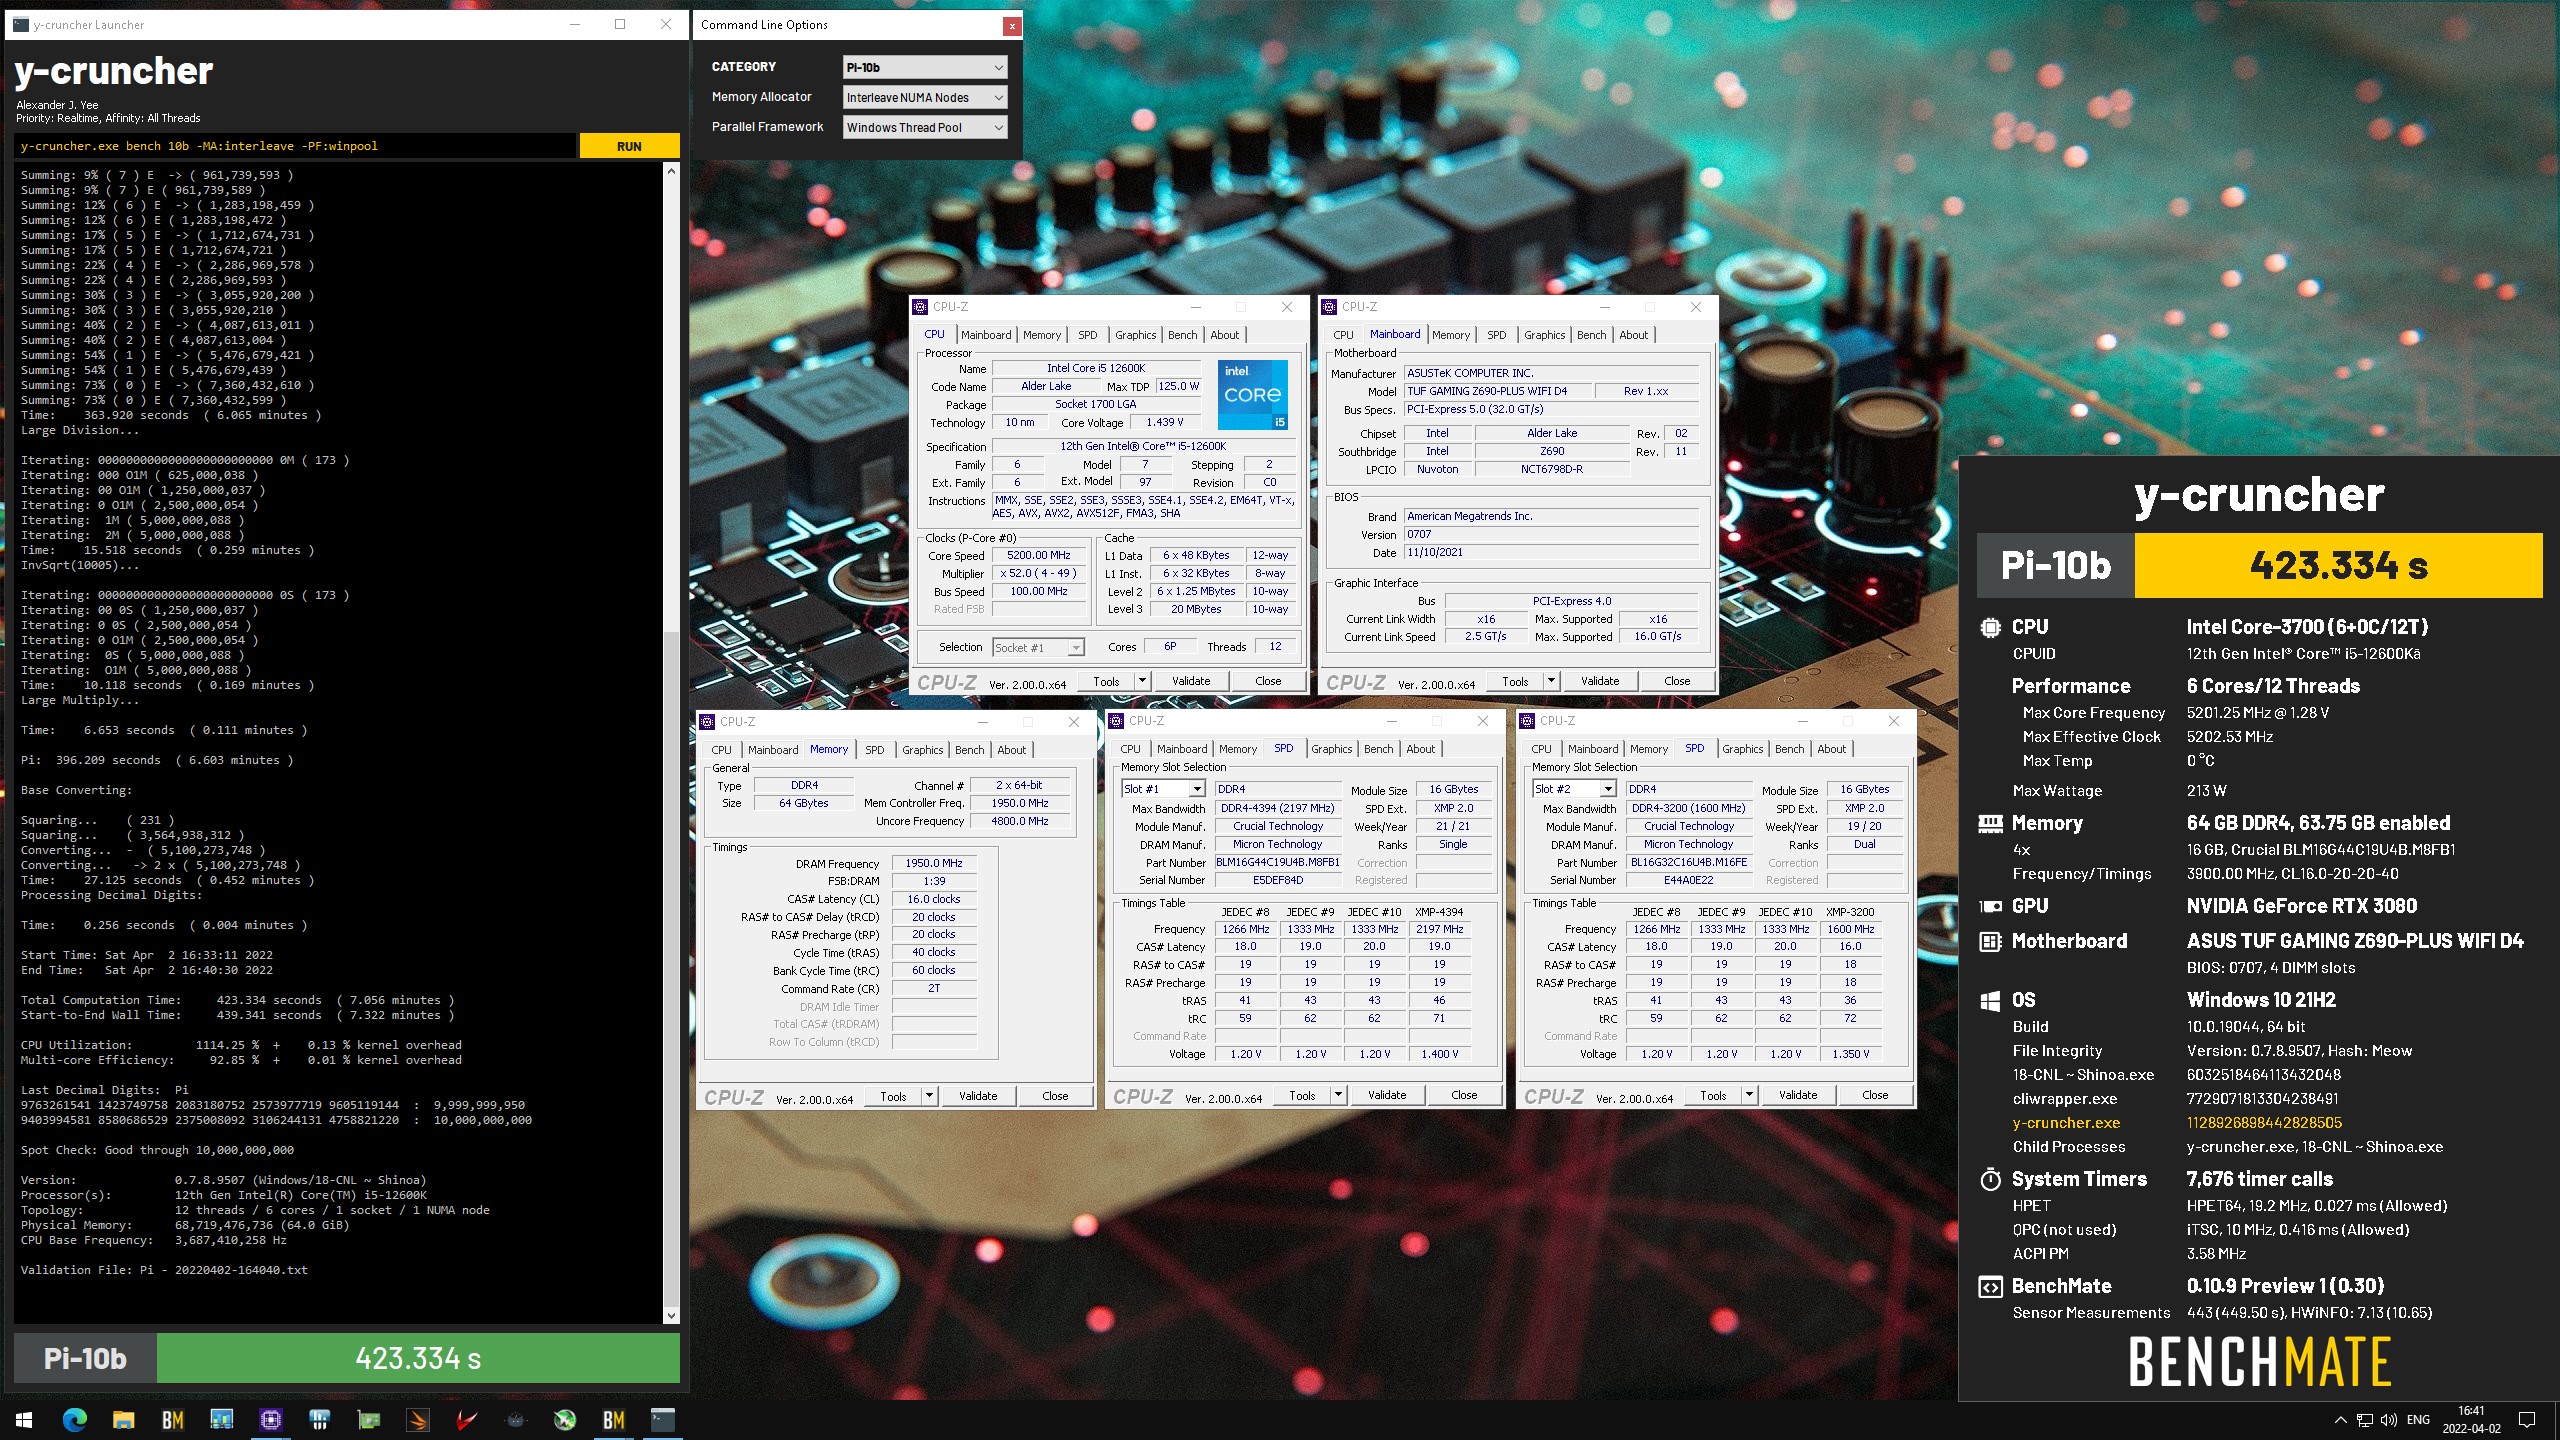Screen dimensions: 2560x1440
Task: Open the CPU tab in the Slot #2 window
Action: coord(1541,749)
